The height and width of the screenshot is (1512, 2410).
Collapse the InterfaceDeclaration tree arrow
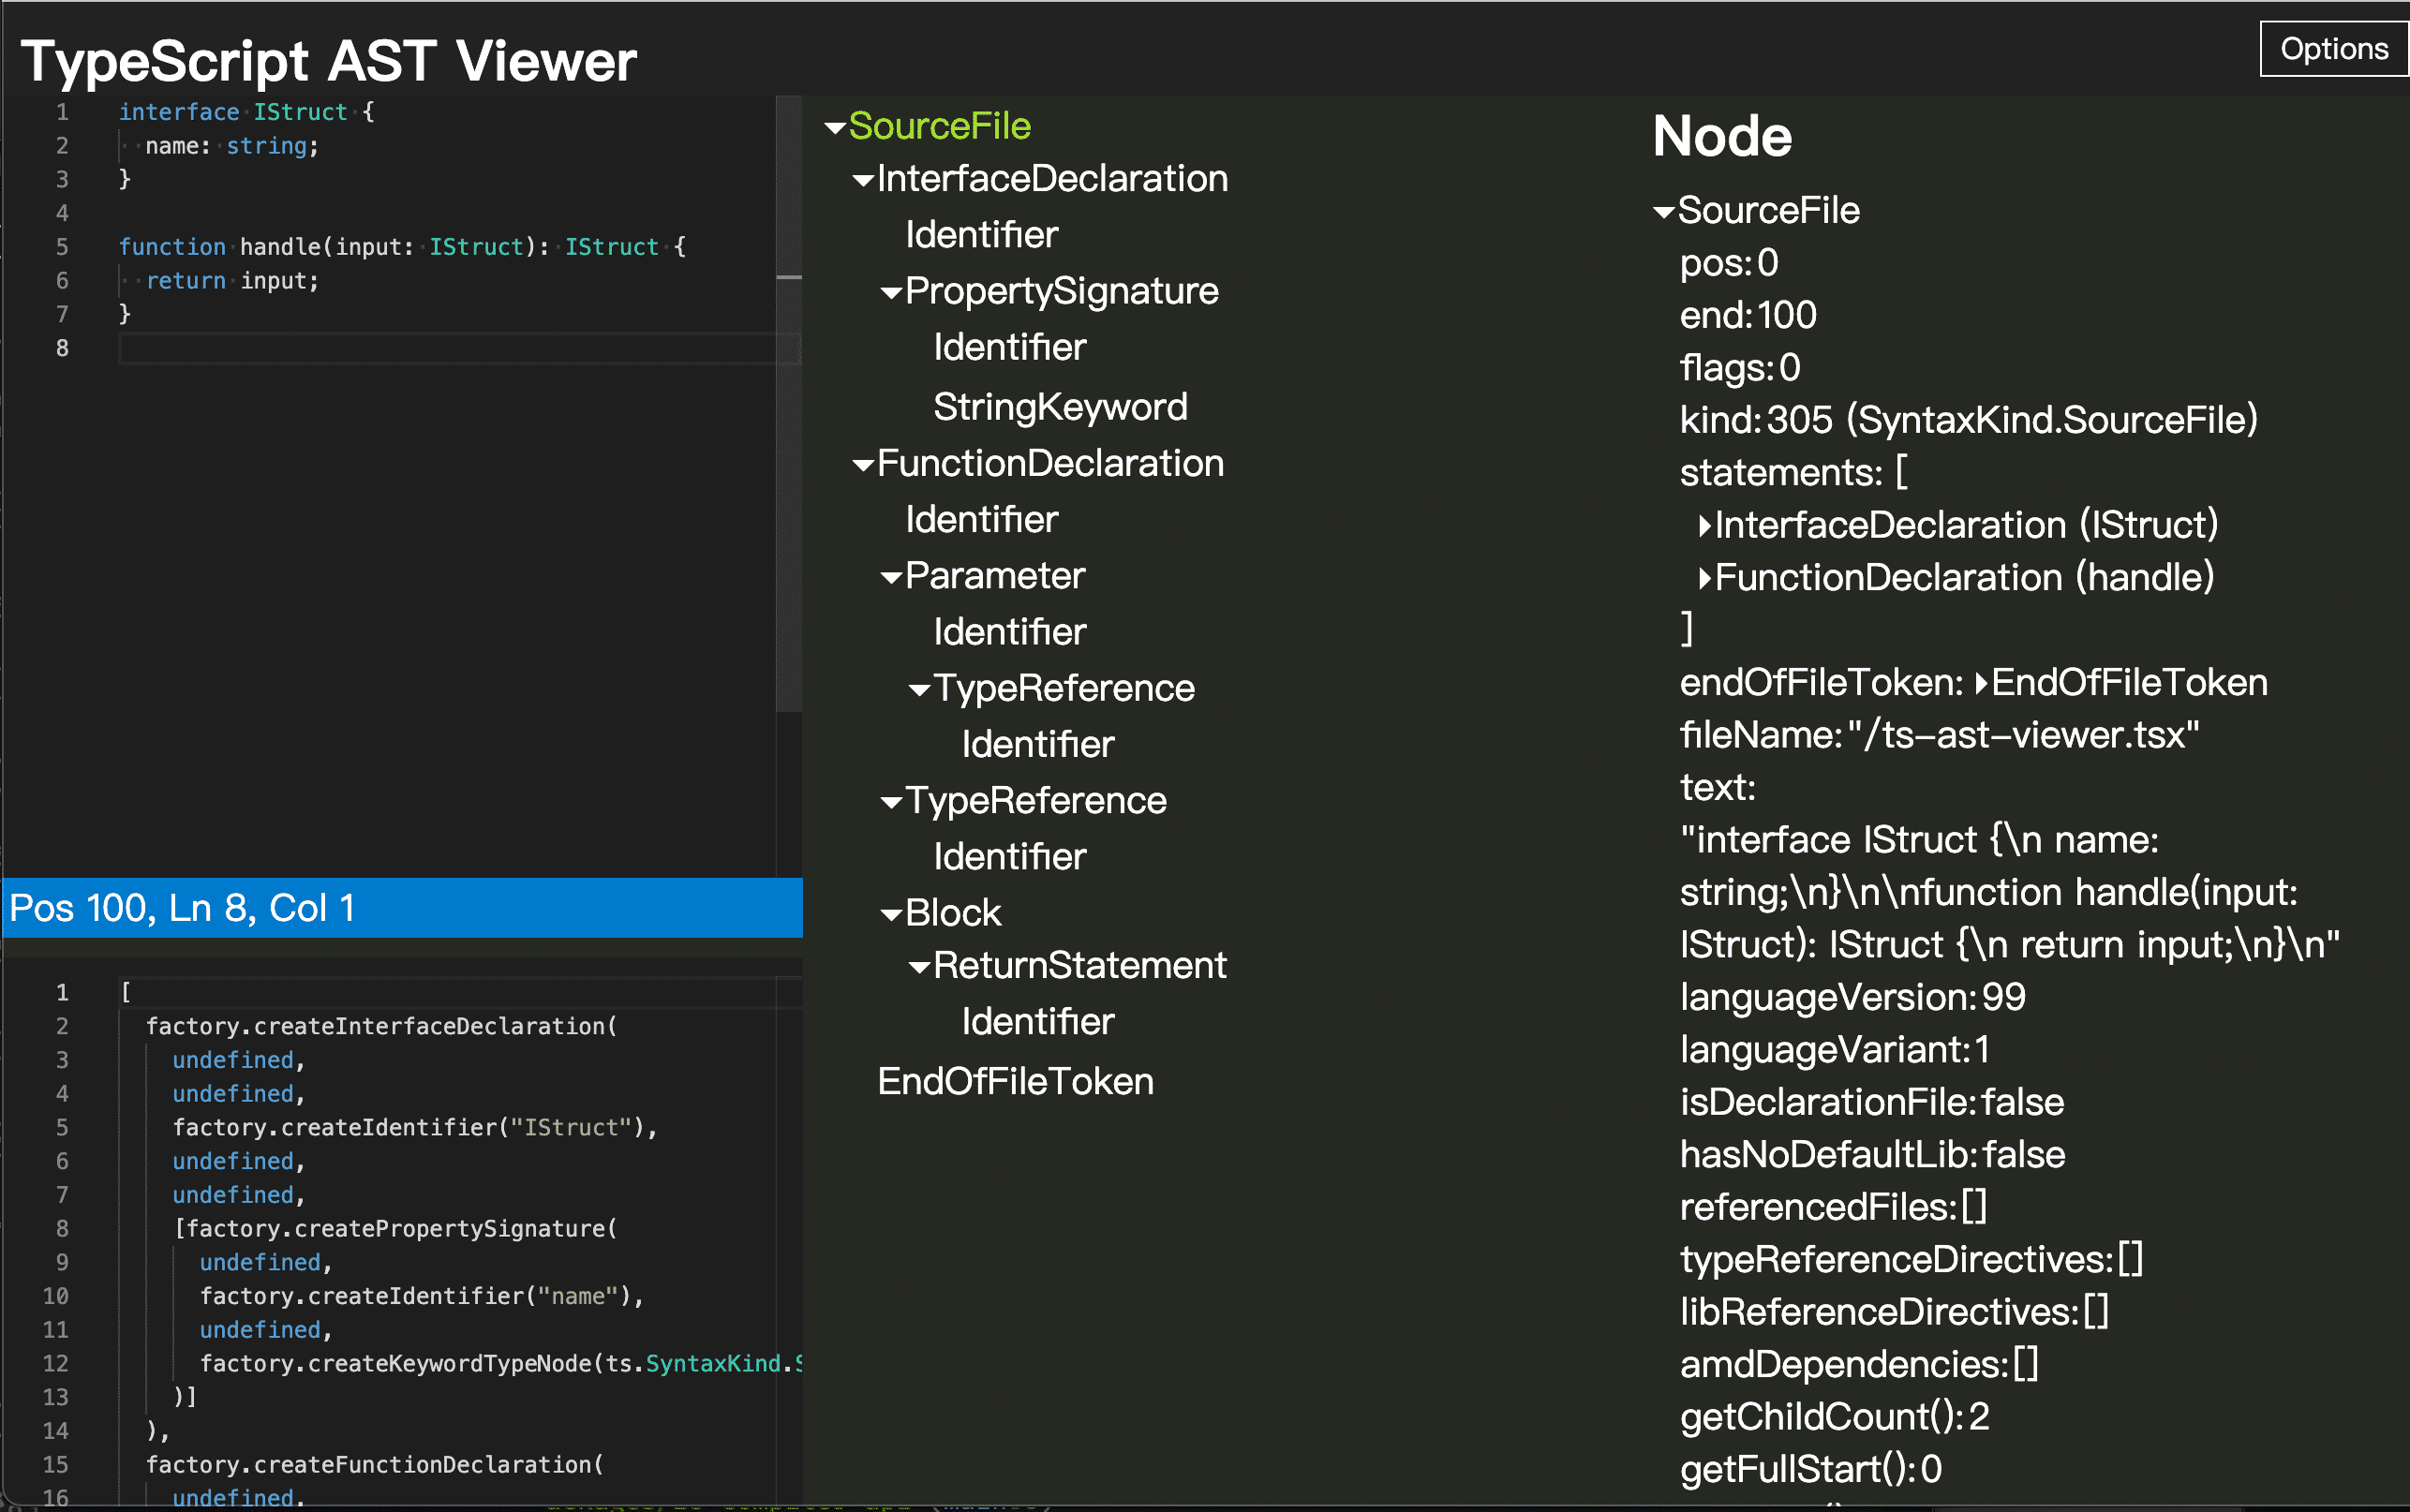coord(863,181)
